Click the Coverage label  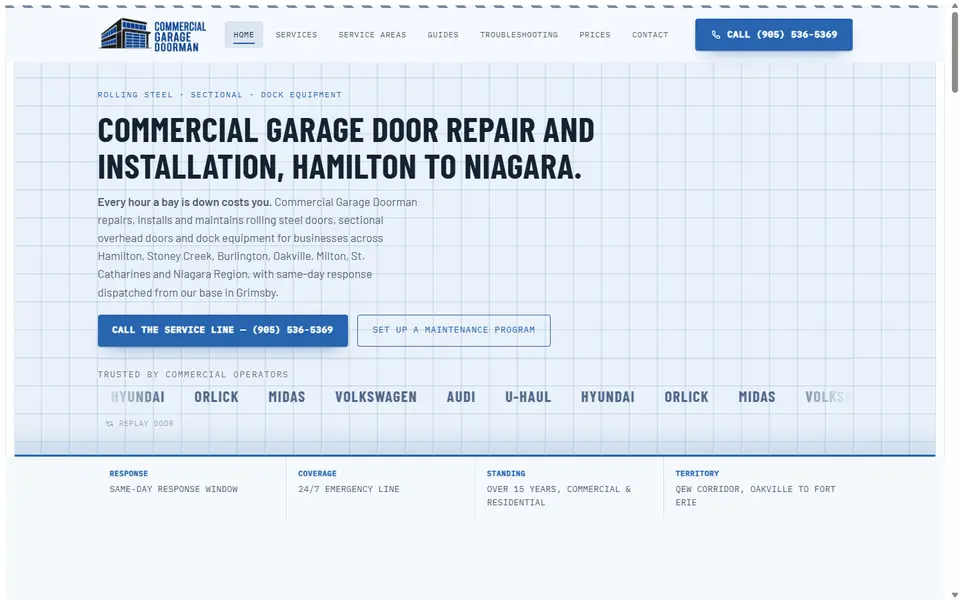coord(317,474)
